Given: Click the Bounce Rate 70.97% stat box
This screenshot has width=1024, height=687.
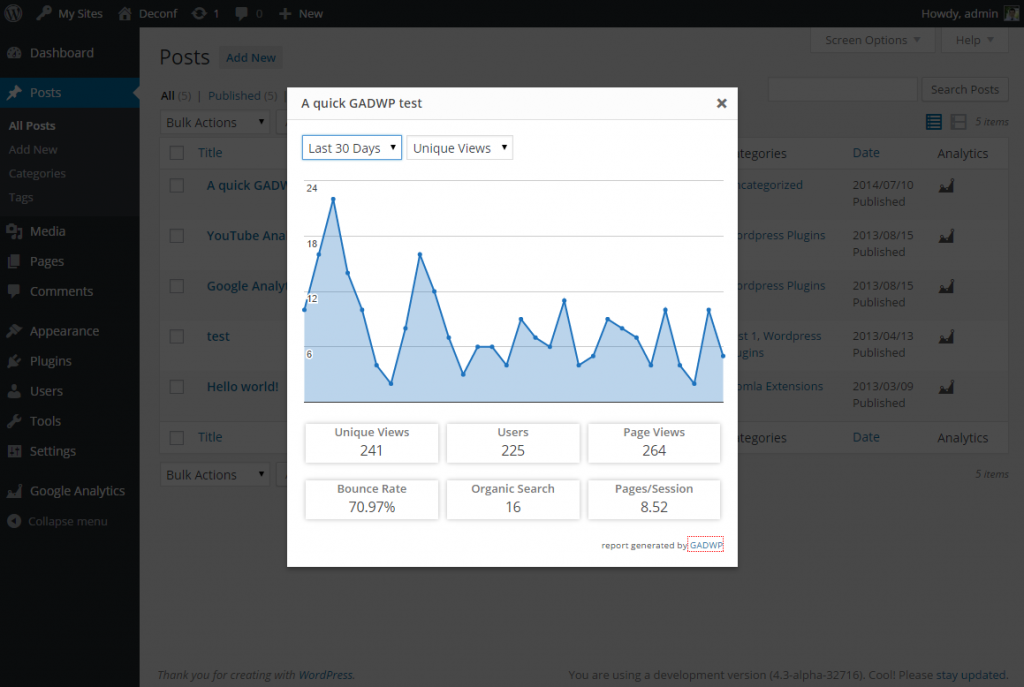Looking at the screenshot, I should pyautogui.click(x=372, y=500).
